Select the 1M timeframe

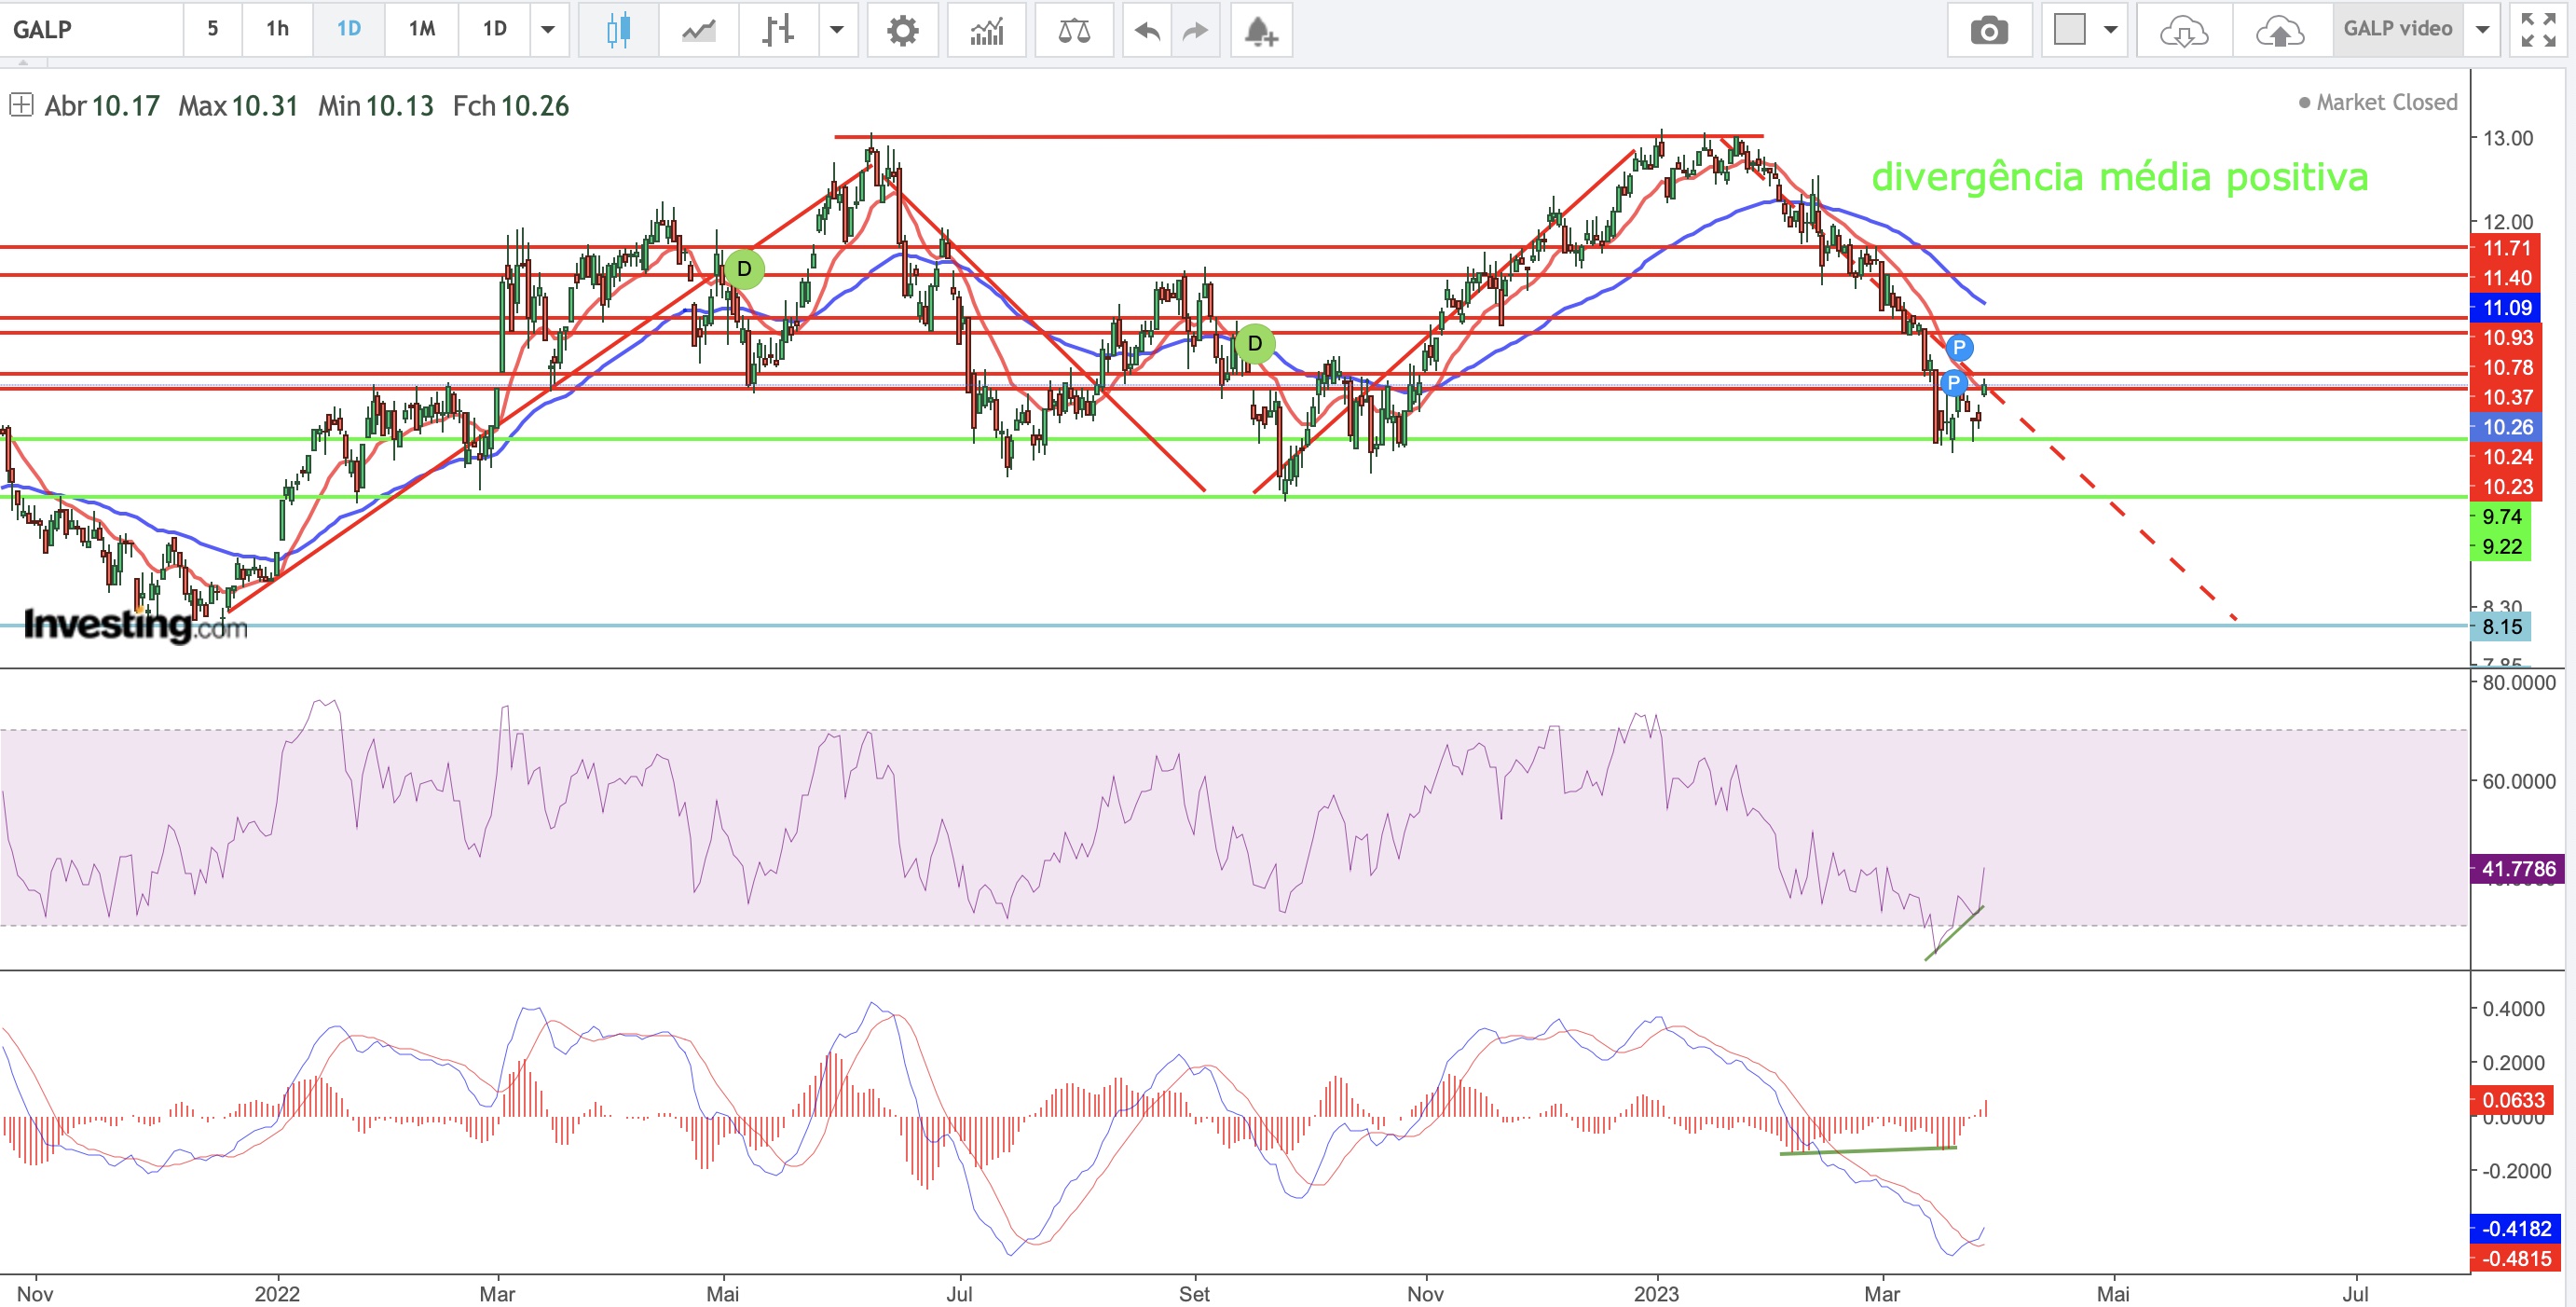(x=421, y=29)
